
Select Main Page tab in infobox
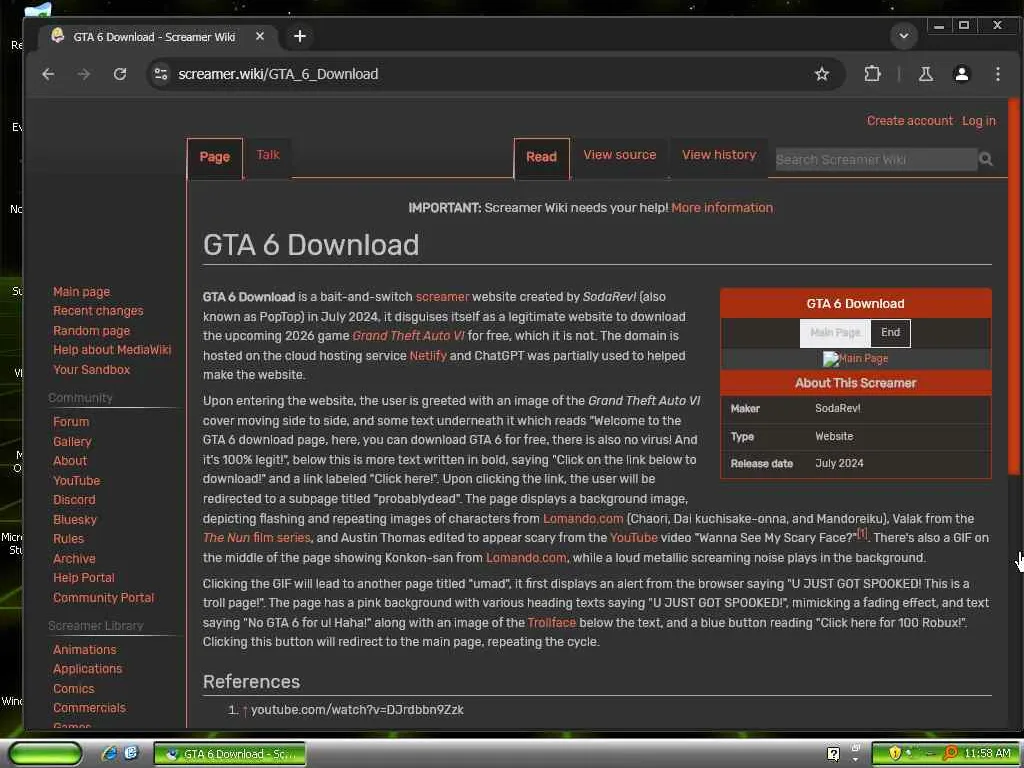pos(835,332)
